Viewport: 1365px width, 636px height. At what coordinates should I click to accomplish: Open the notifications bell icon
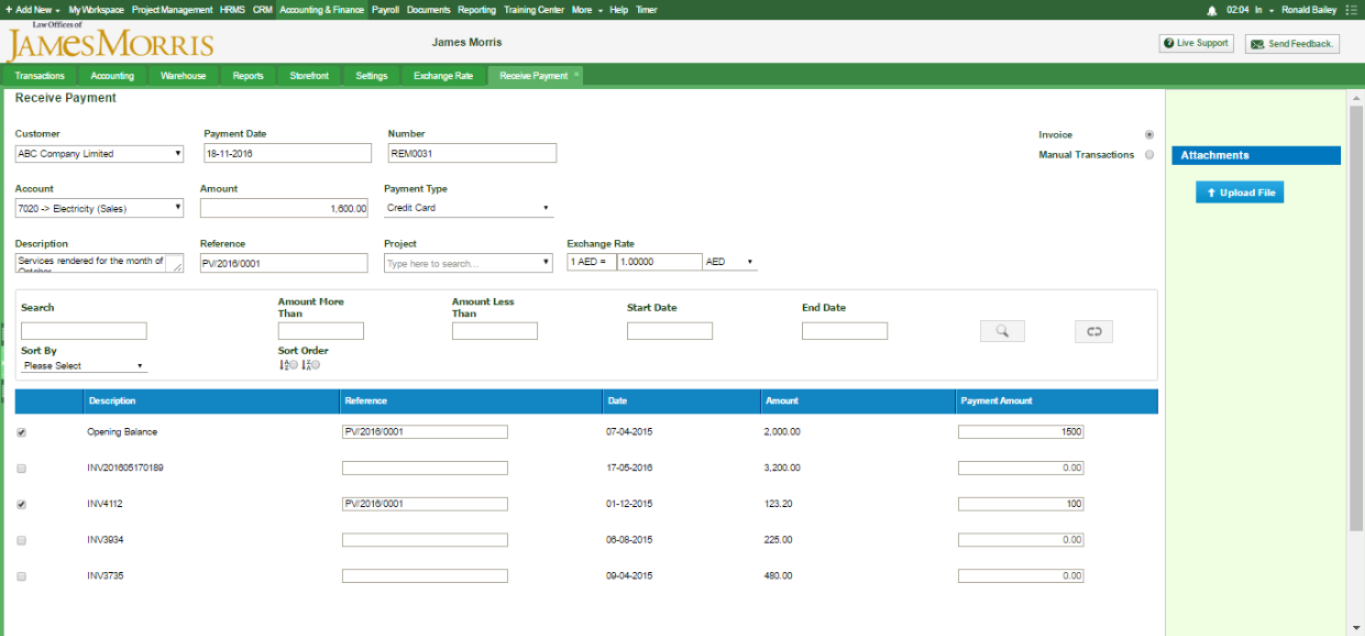tap(1212, 10)
